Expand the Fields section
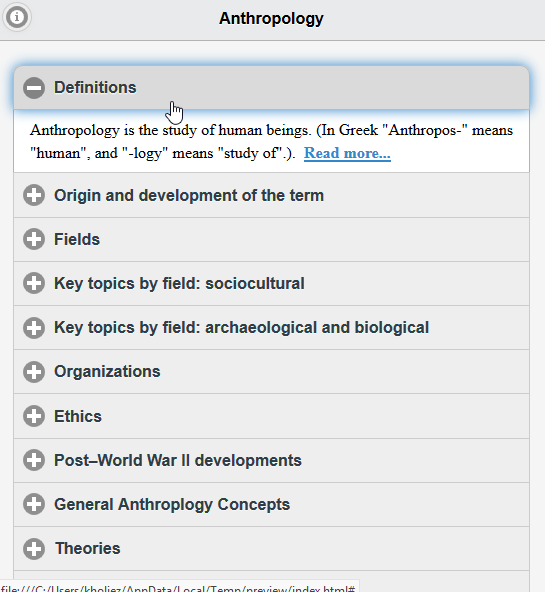The width and height of the screenshot is (545, 592). click(271, 239)
